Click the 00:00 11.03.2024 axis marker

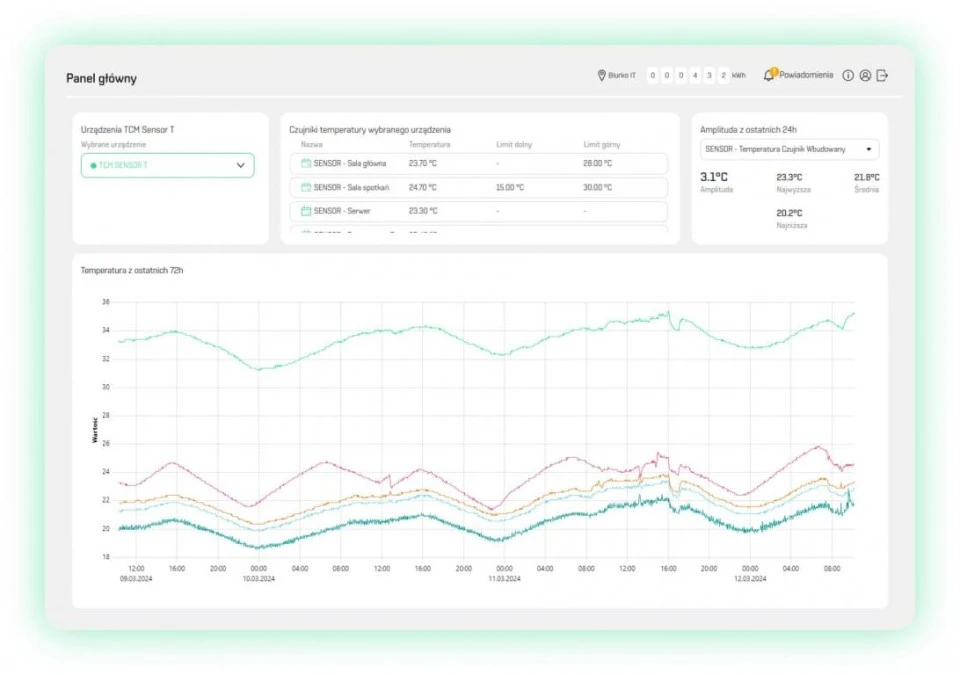pos(504,573)
